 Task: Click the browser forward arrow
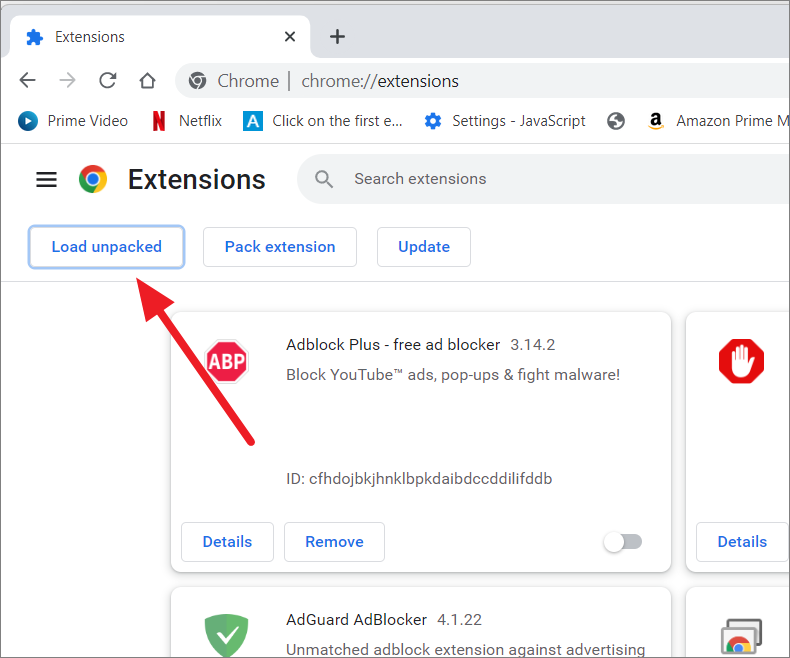pyautogui.click(x=67, y=81)
